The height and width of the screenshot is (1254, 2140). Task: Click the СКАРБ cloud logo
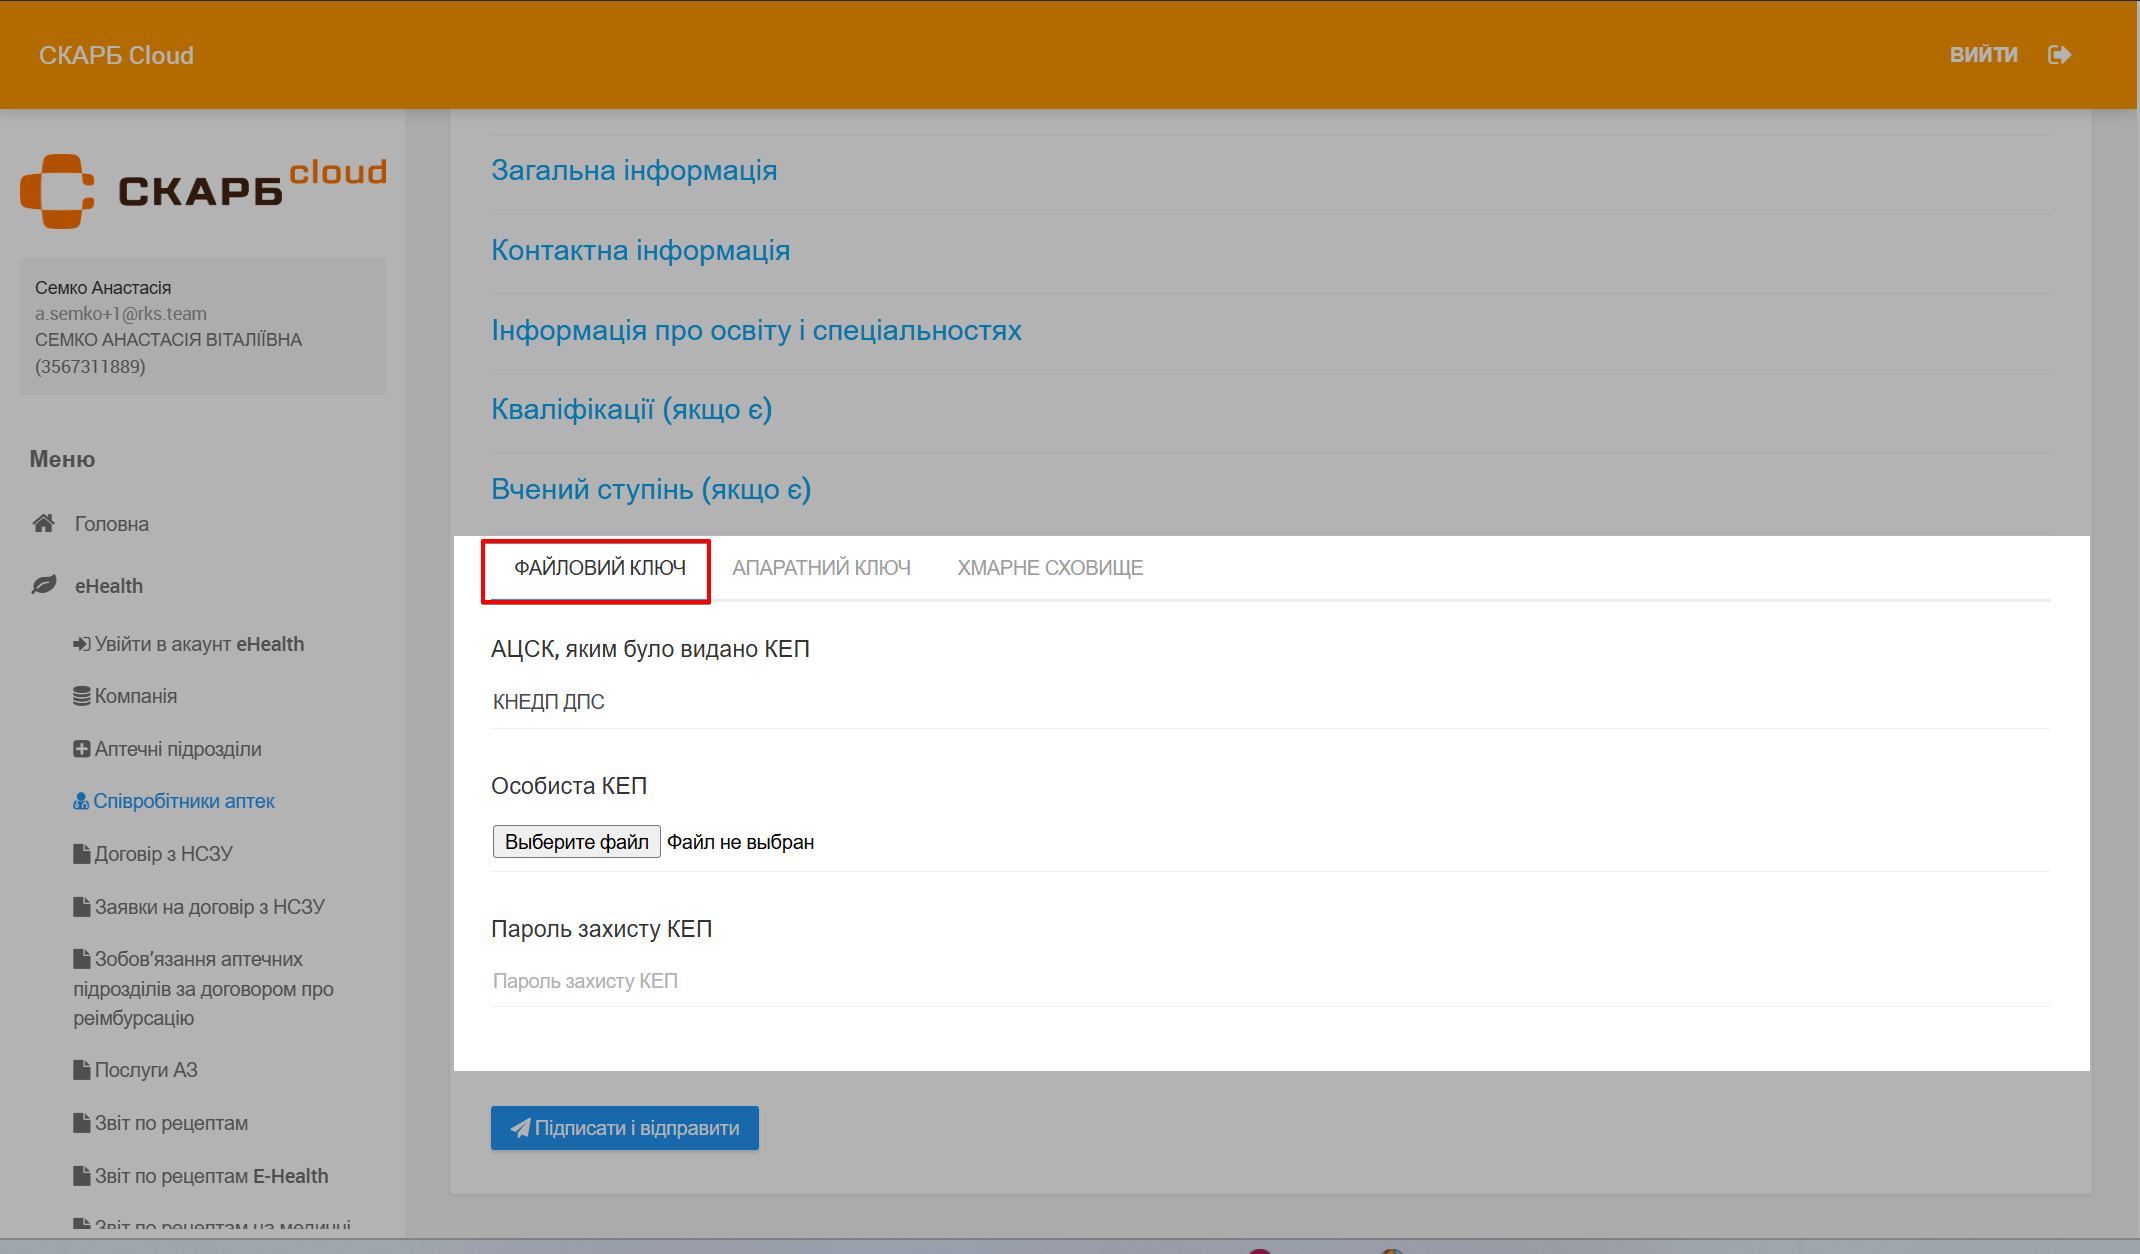203,189
